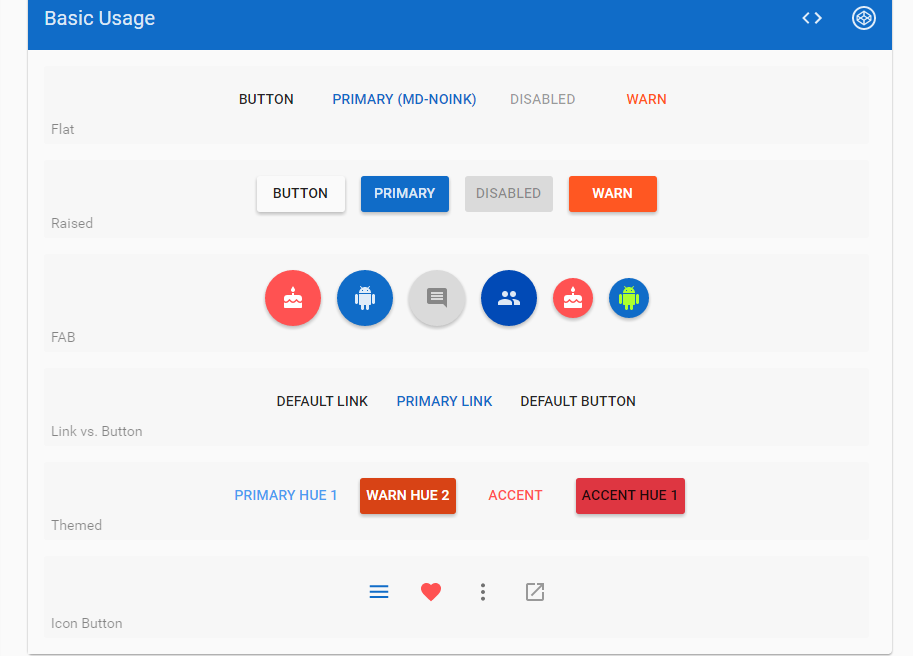Click the dark blue people FAB
The image size is (913, 656).
(509, 299)
